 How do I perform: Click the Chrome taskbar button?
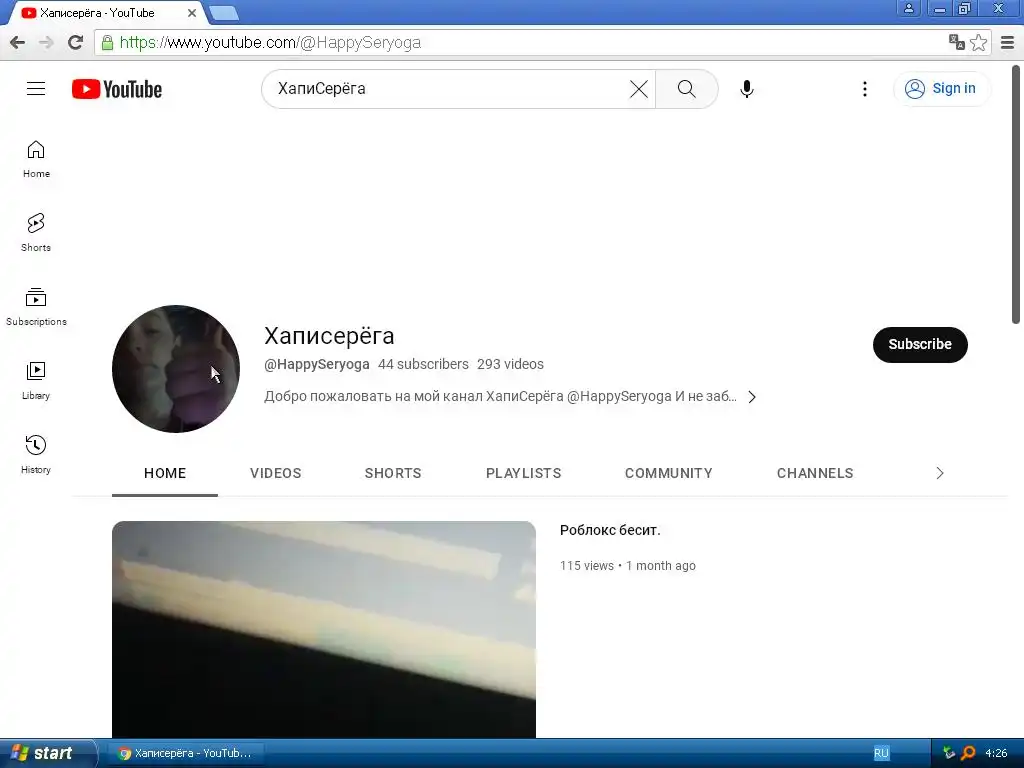pos(187,753)
